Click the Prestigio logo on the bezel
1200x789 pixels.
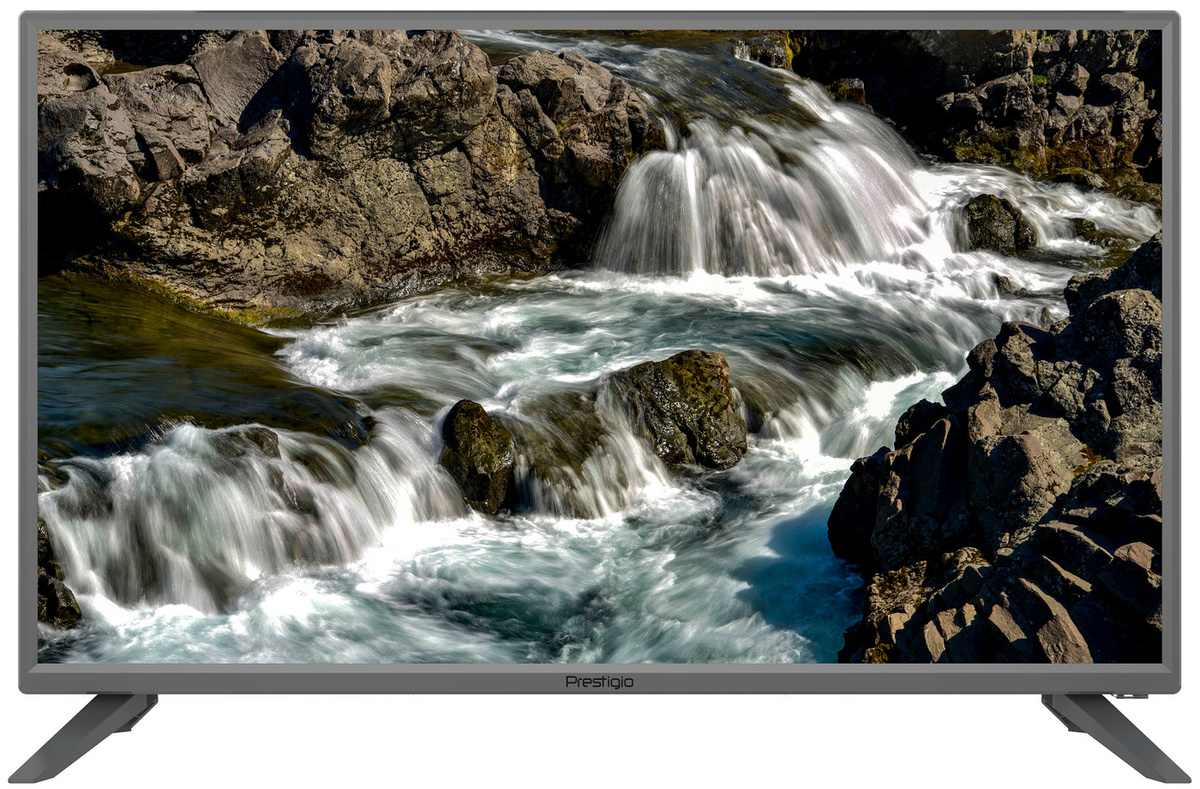[599, 681]
